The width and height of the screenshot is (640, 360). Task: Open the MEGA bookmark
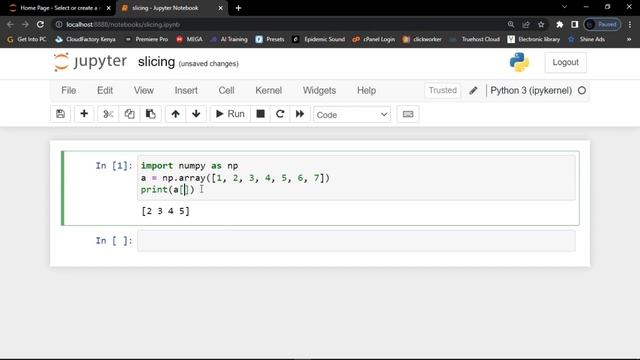[x=189, y=39]
